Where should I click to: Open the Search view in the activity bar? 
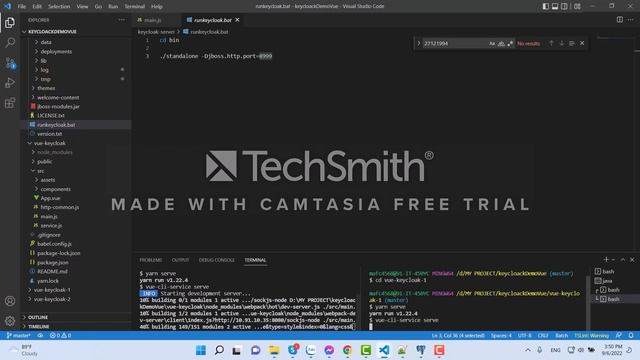(x=10, y=42)
